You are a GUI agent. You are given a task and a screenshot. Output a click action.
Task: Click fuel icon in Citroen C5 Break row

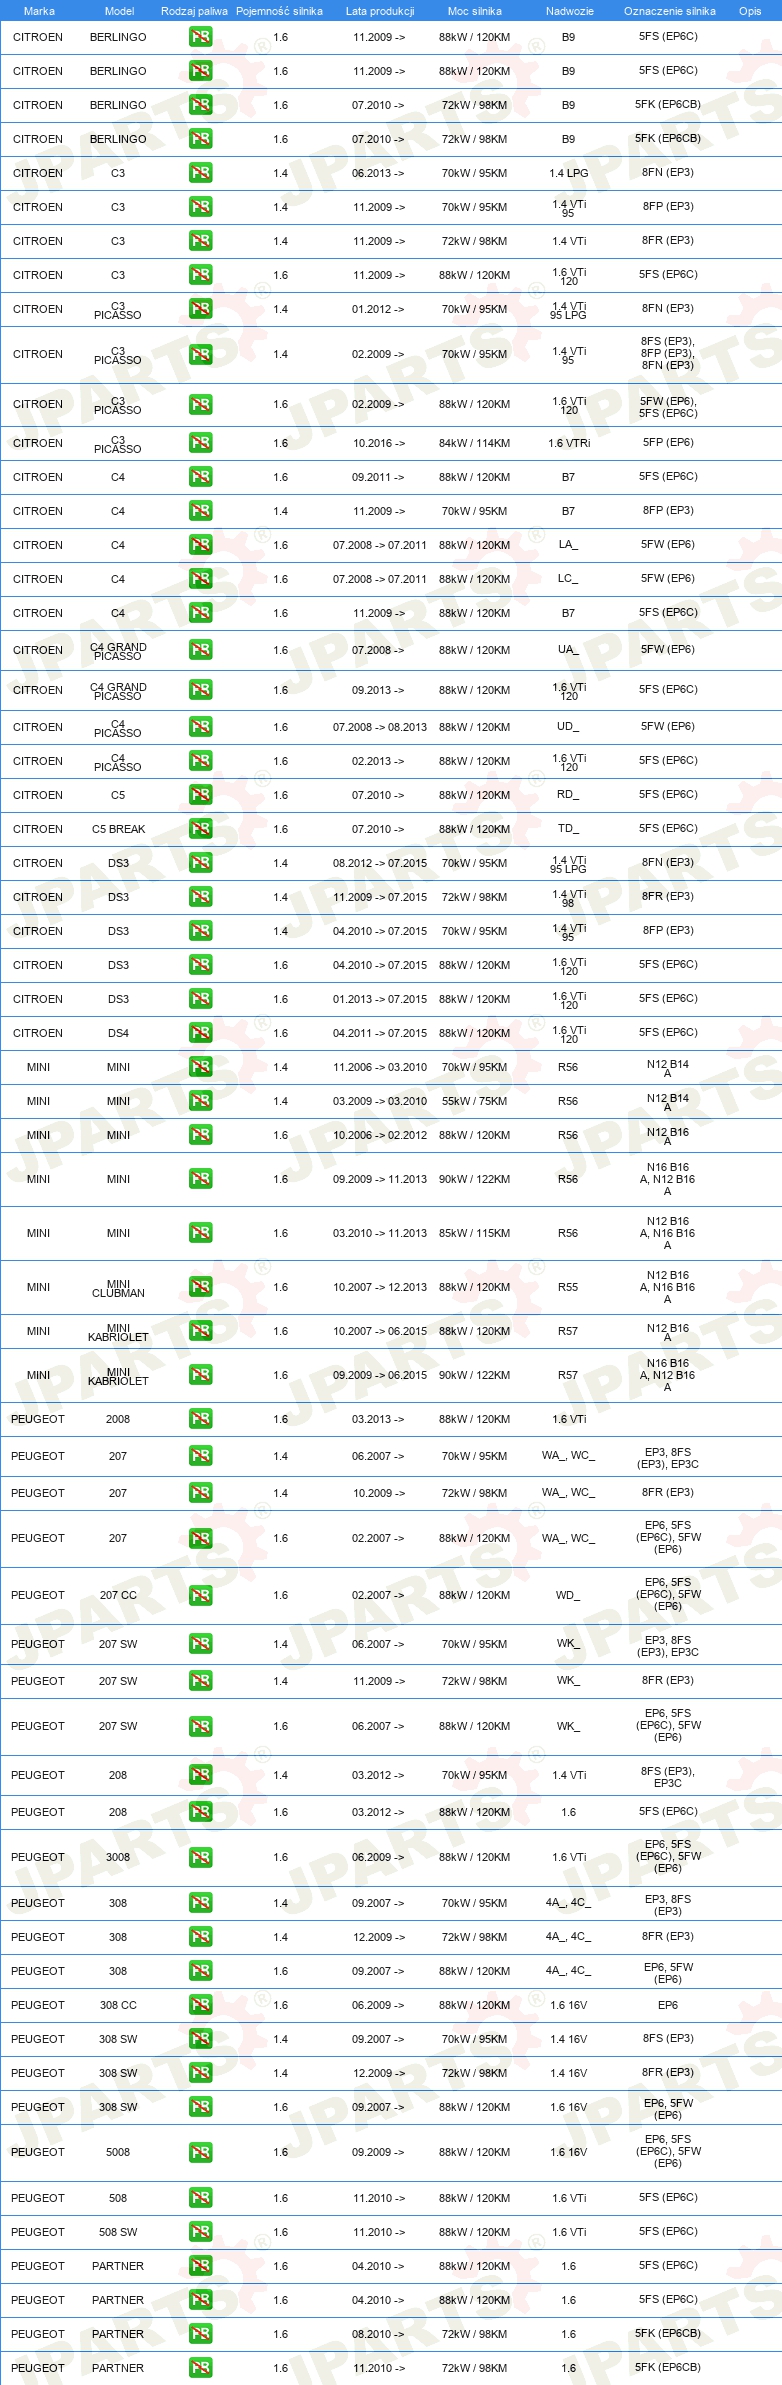200,829
